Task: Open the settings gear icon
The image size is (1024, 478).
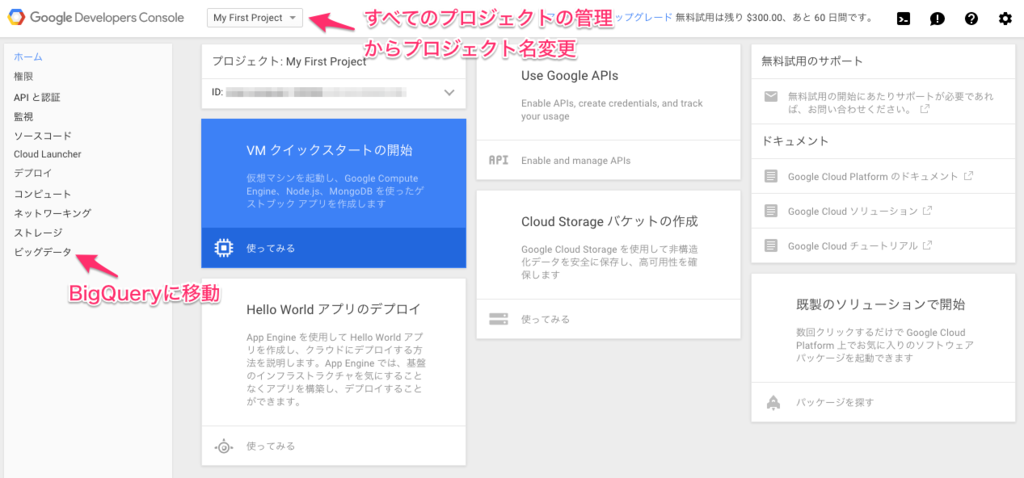Action: tap(1005, 18)
